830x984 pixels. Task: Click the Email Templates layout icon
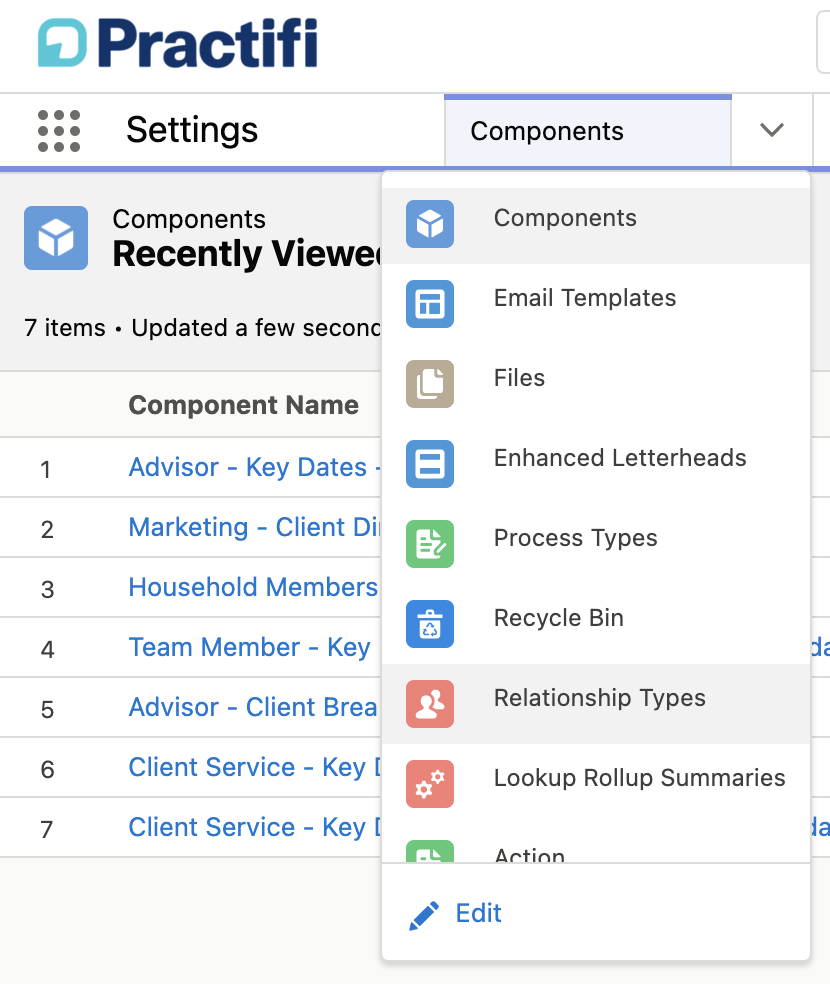coord(430,304)
